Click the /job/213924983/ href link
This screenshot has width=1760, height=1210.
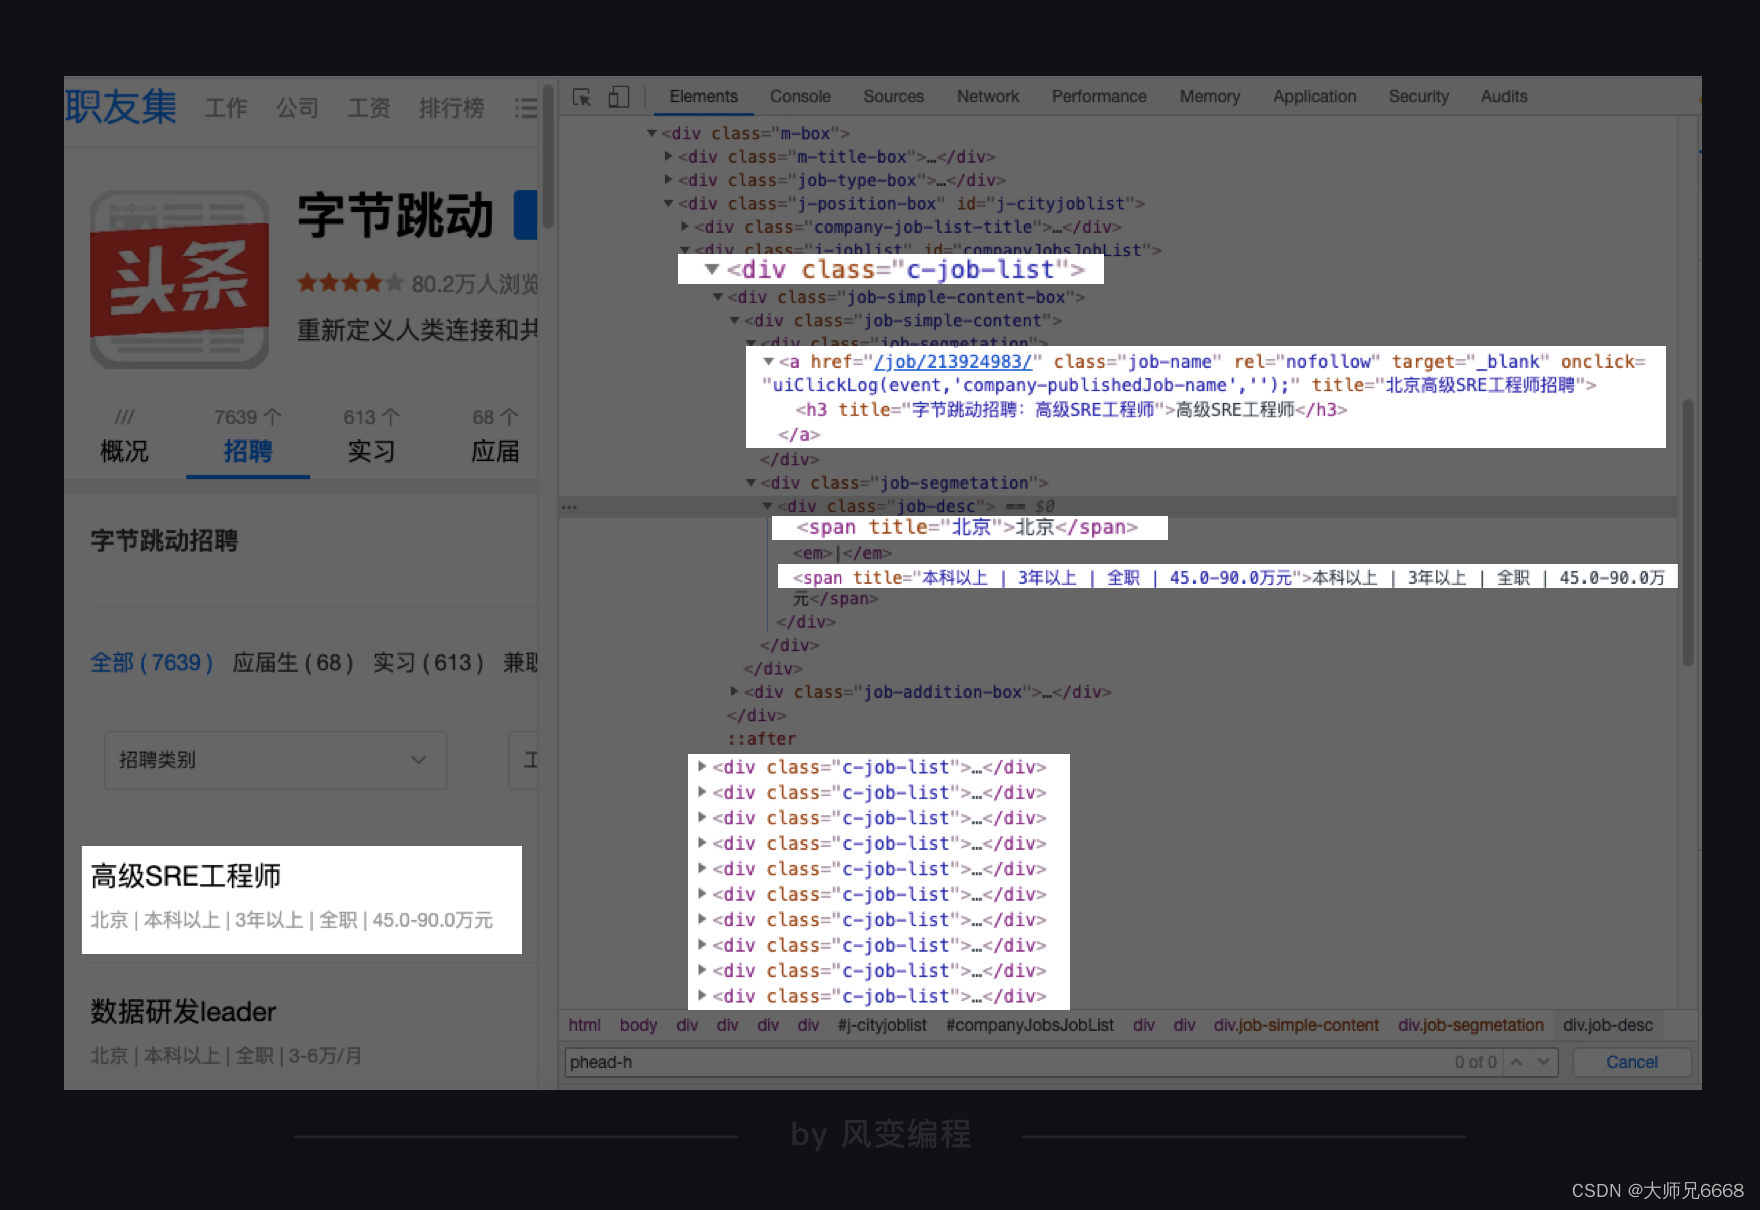pyautogui.click(x=953, y=362)
